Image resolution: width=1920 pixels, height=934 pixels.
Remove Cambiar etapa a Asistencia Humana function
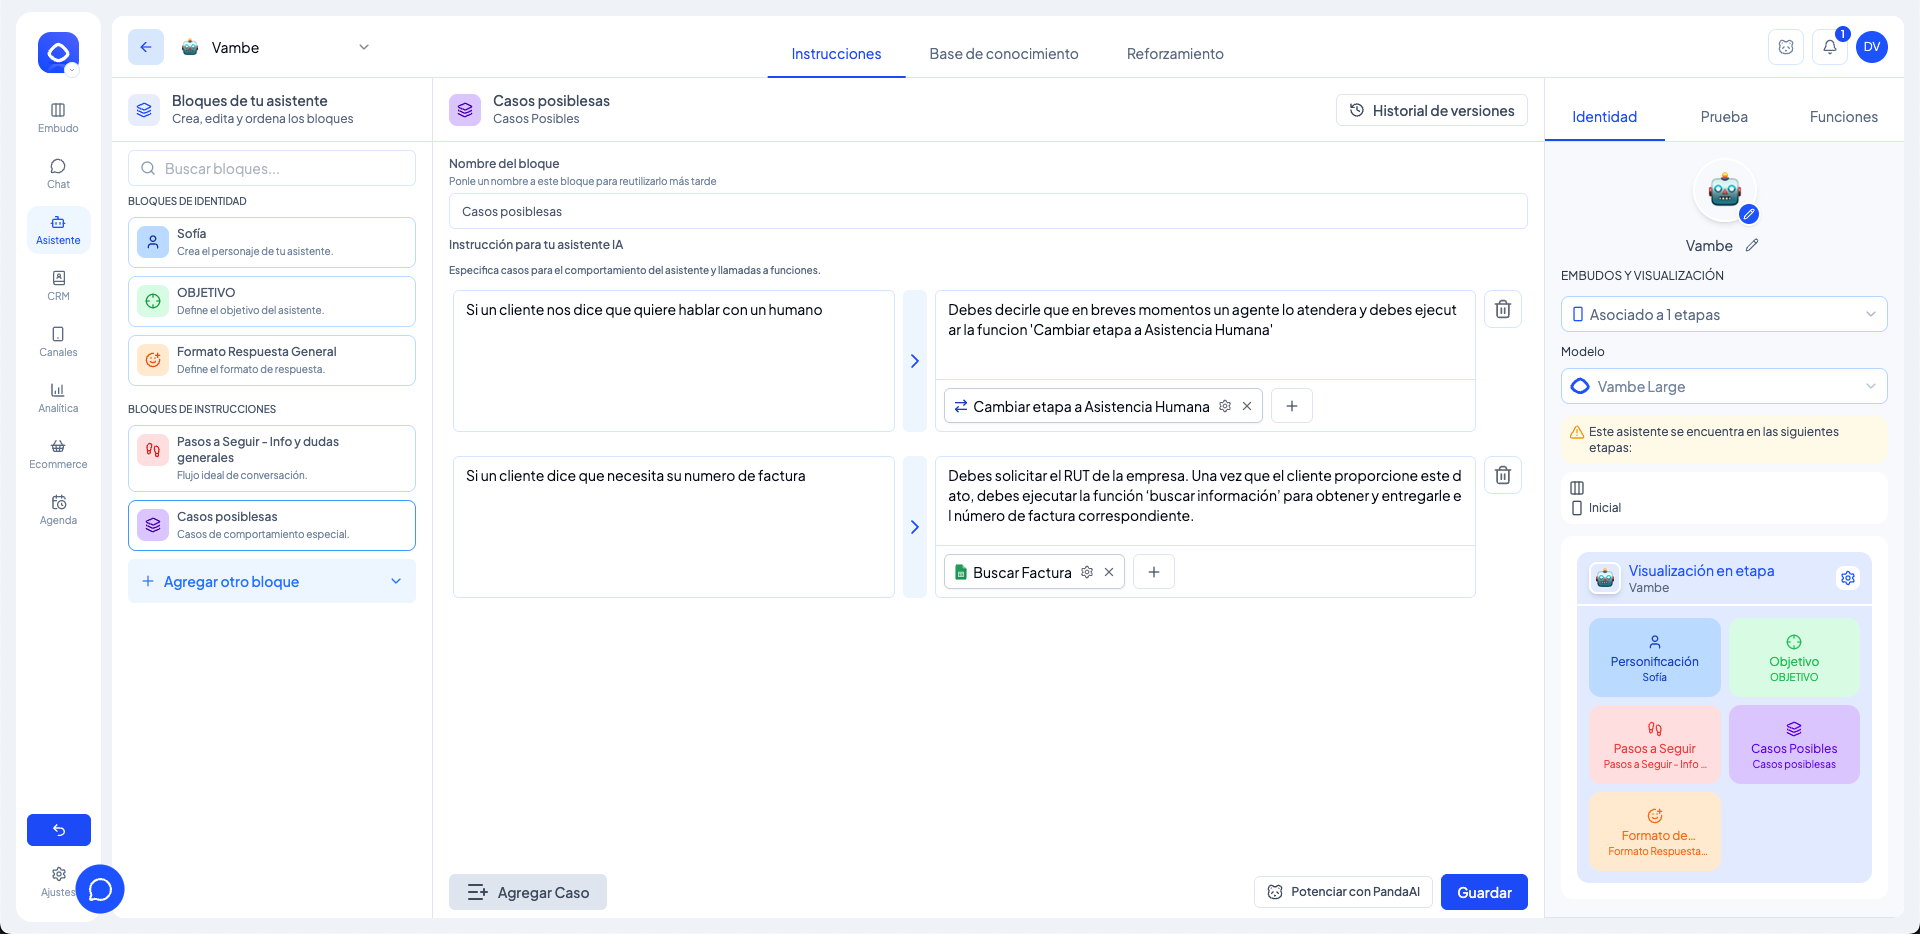[x=1247, y=406]
